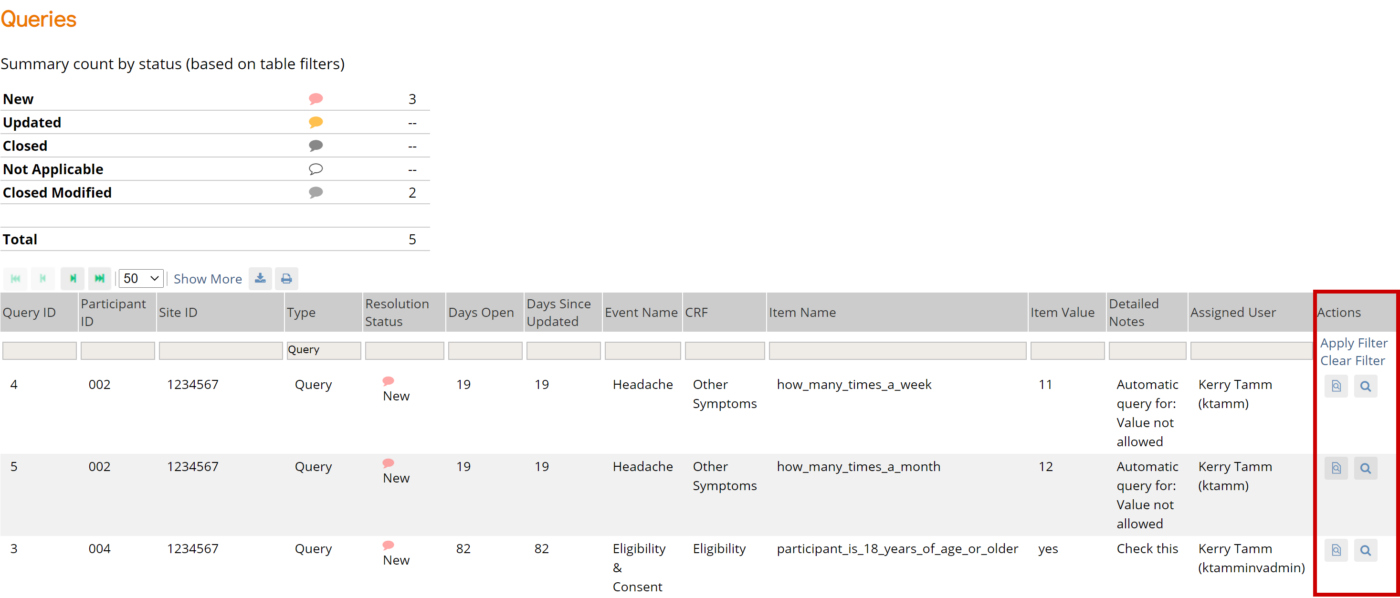Click Show More to reveal extra columns
This screenshot has width=1400, height=598.
pyautogui.click(x=207, y=278)
